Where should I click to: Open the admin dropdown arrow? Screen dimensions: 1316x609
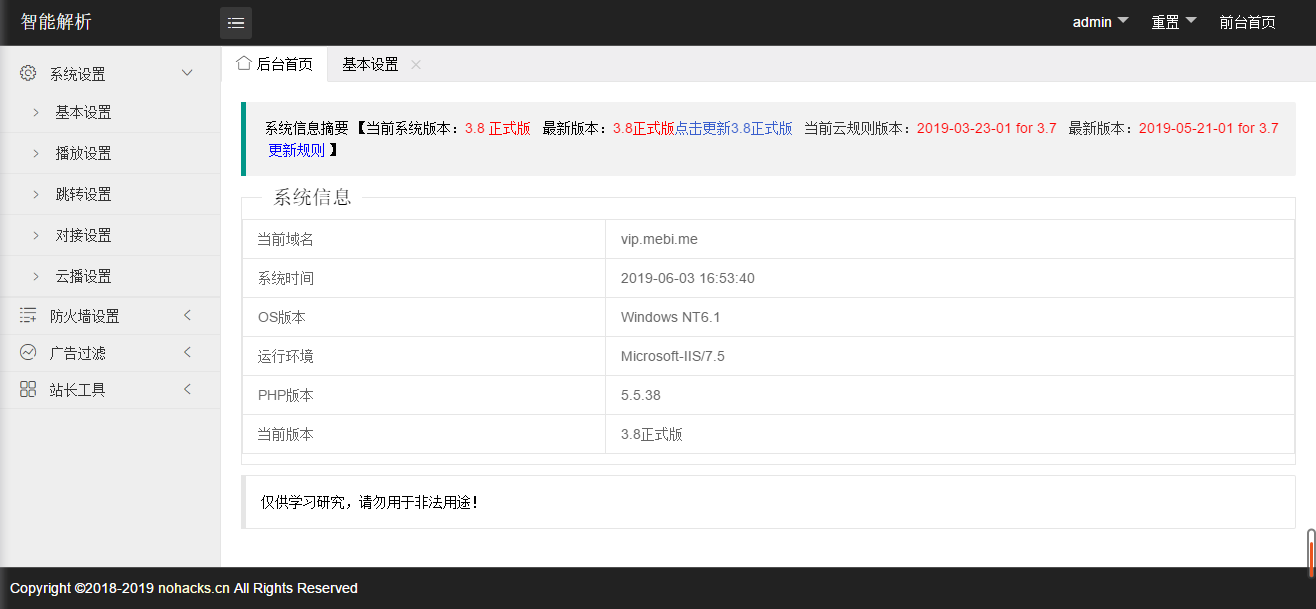pyautogui.click(x=1123, y=20)
